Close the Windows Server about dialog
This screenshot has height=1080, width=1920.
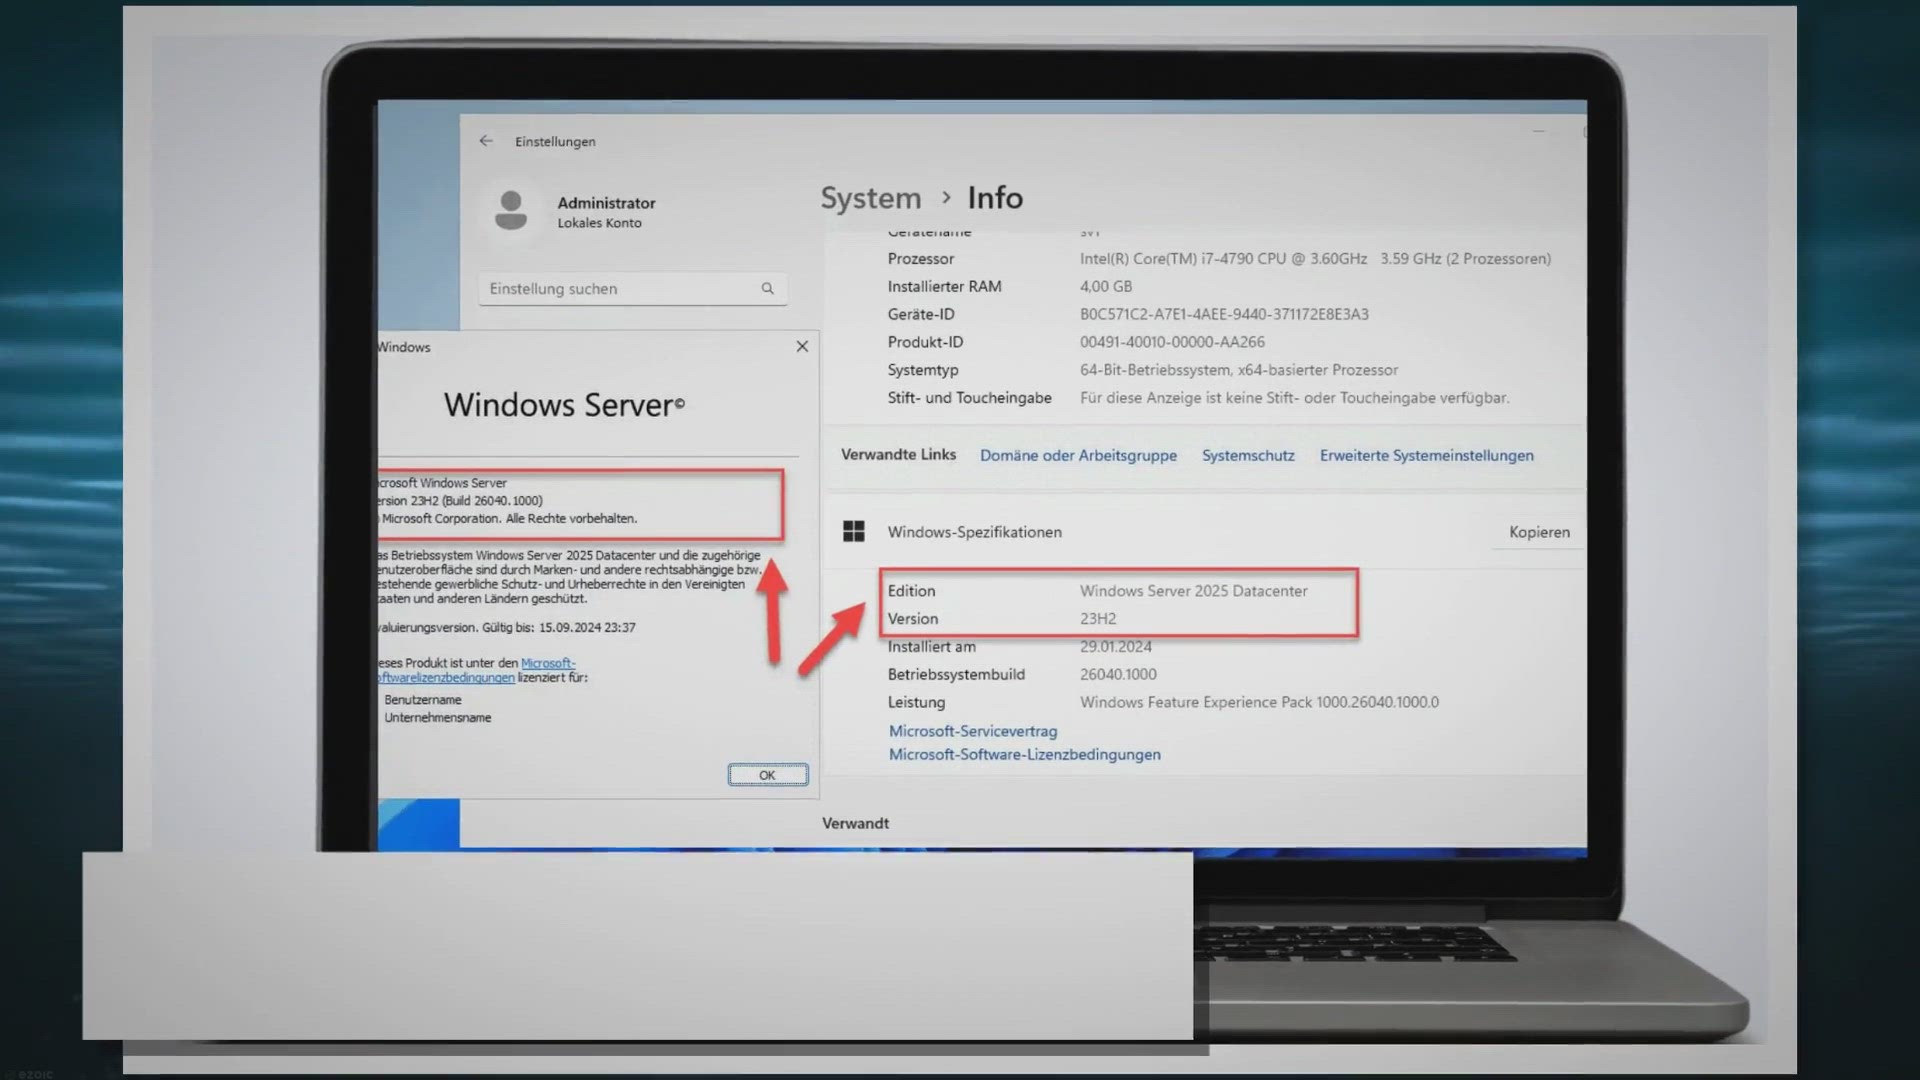click(x=802, y=346)
